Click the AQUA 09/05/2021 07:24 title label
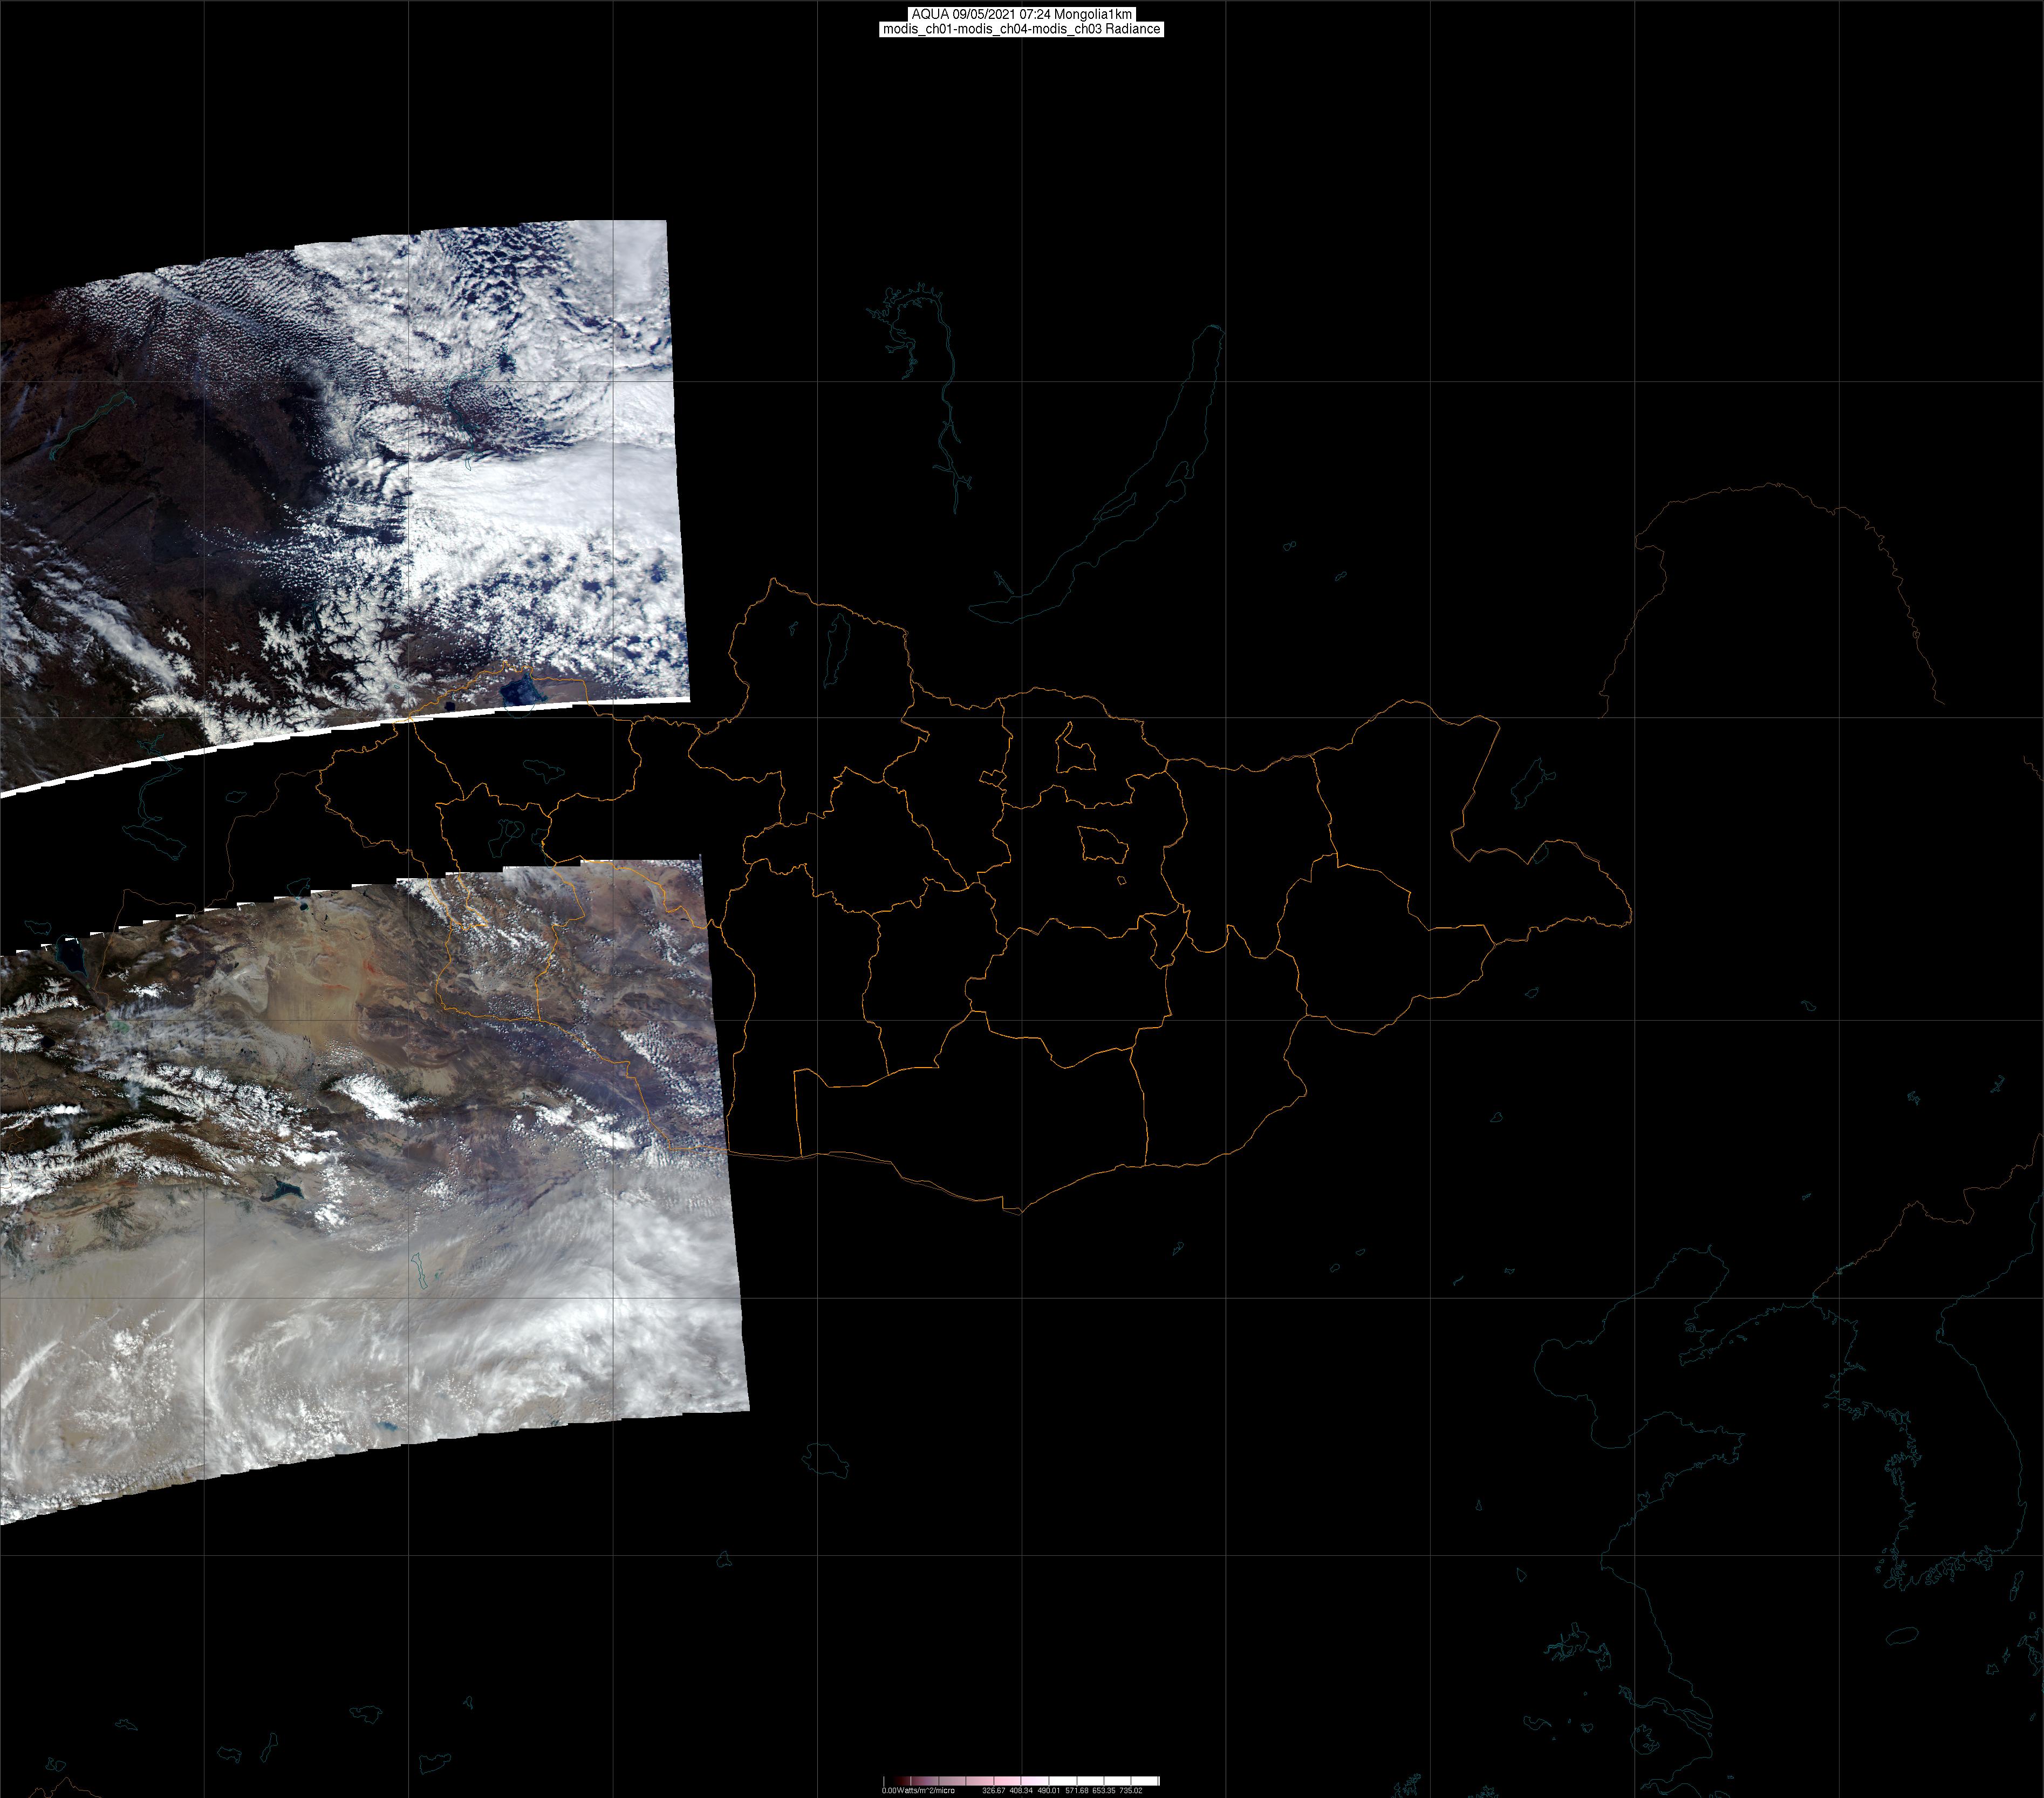2044x1798 pixels. coord(1021,14)
